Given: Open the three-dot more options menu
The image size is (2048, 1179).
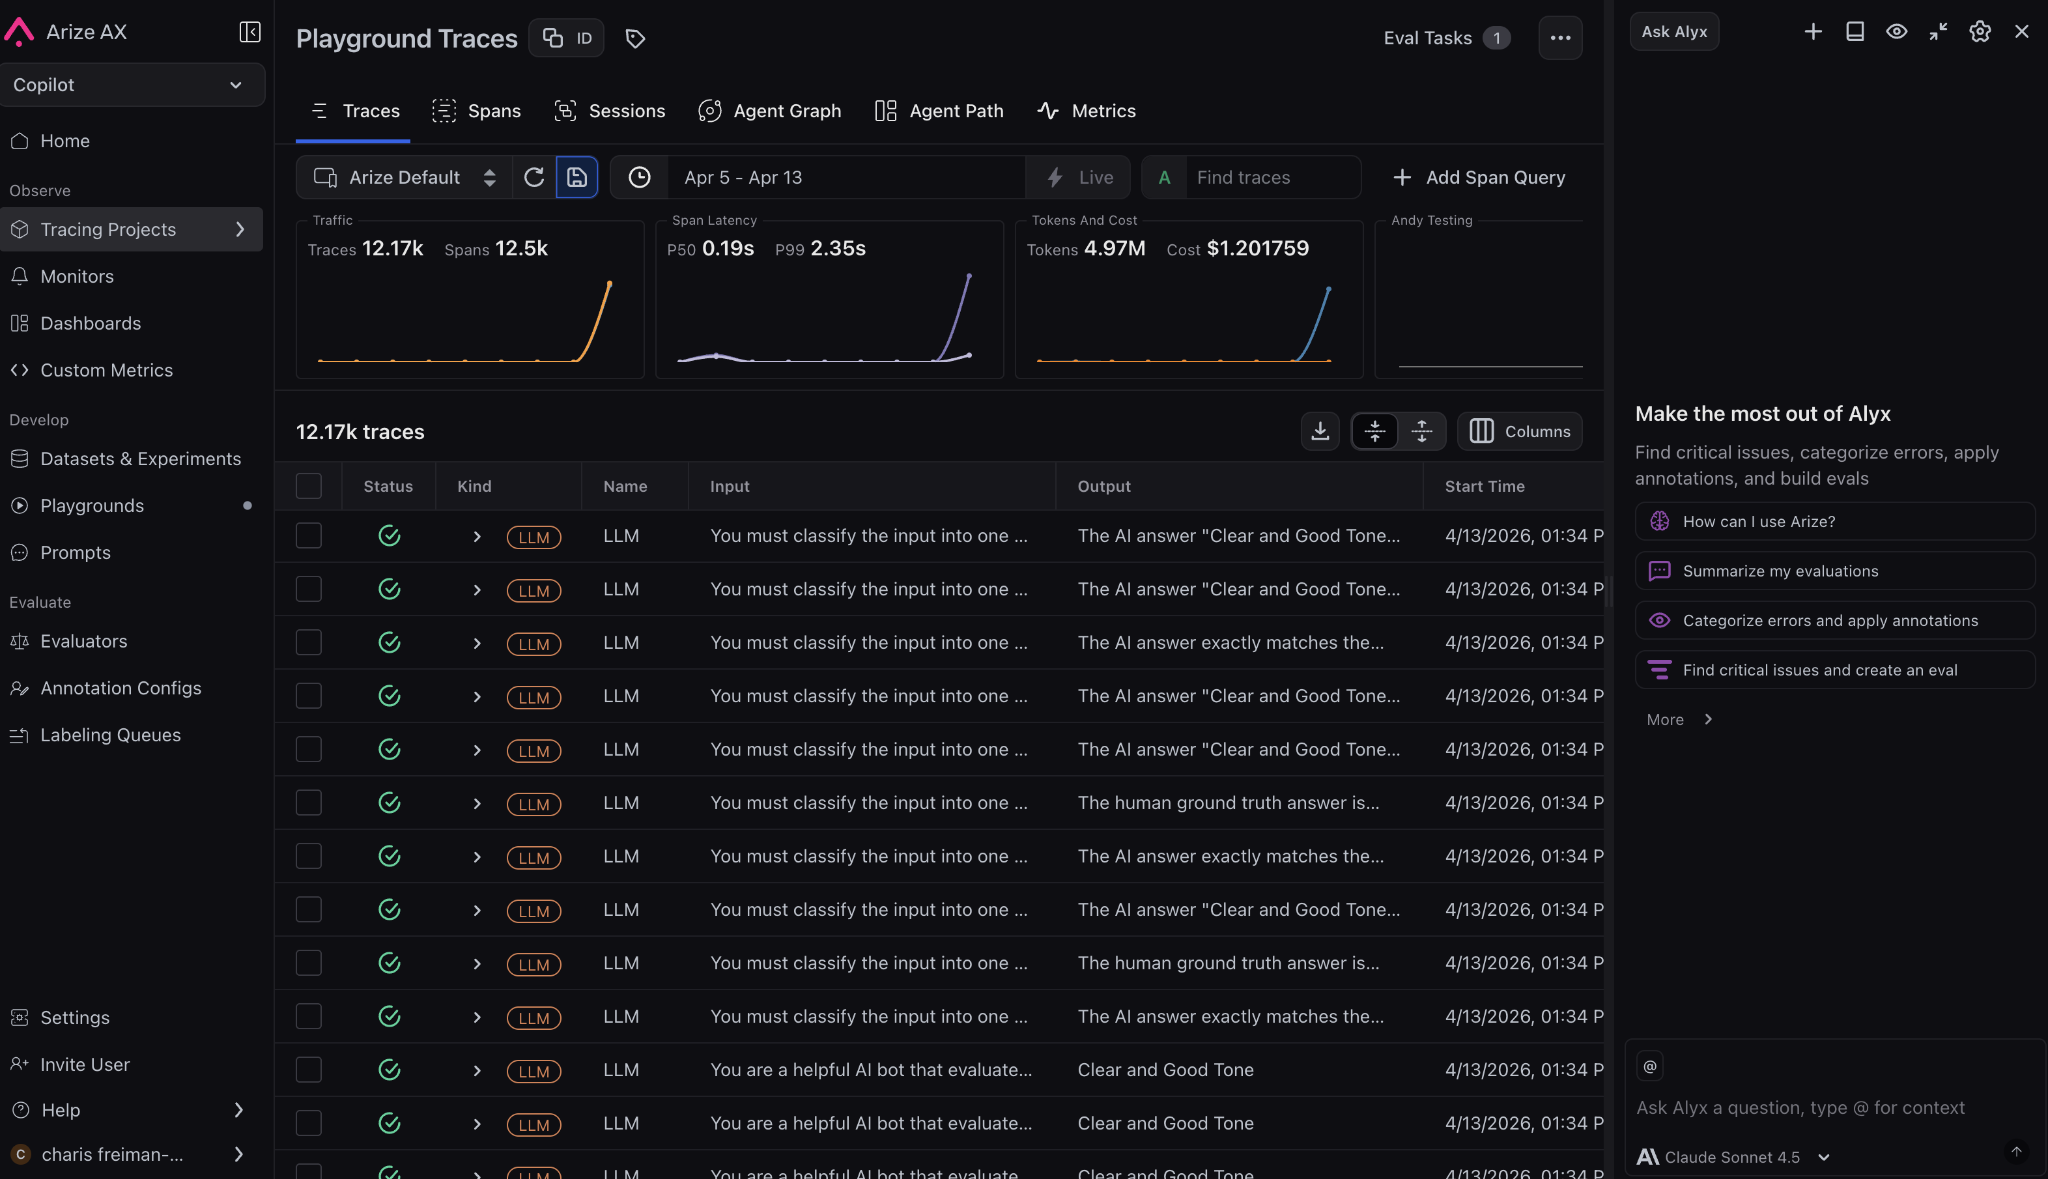Looking at the screenshot, I should [x=1560, y=38].
